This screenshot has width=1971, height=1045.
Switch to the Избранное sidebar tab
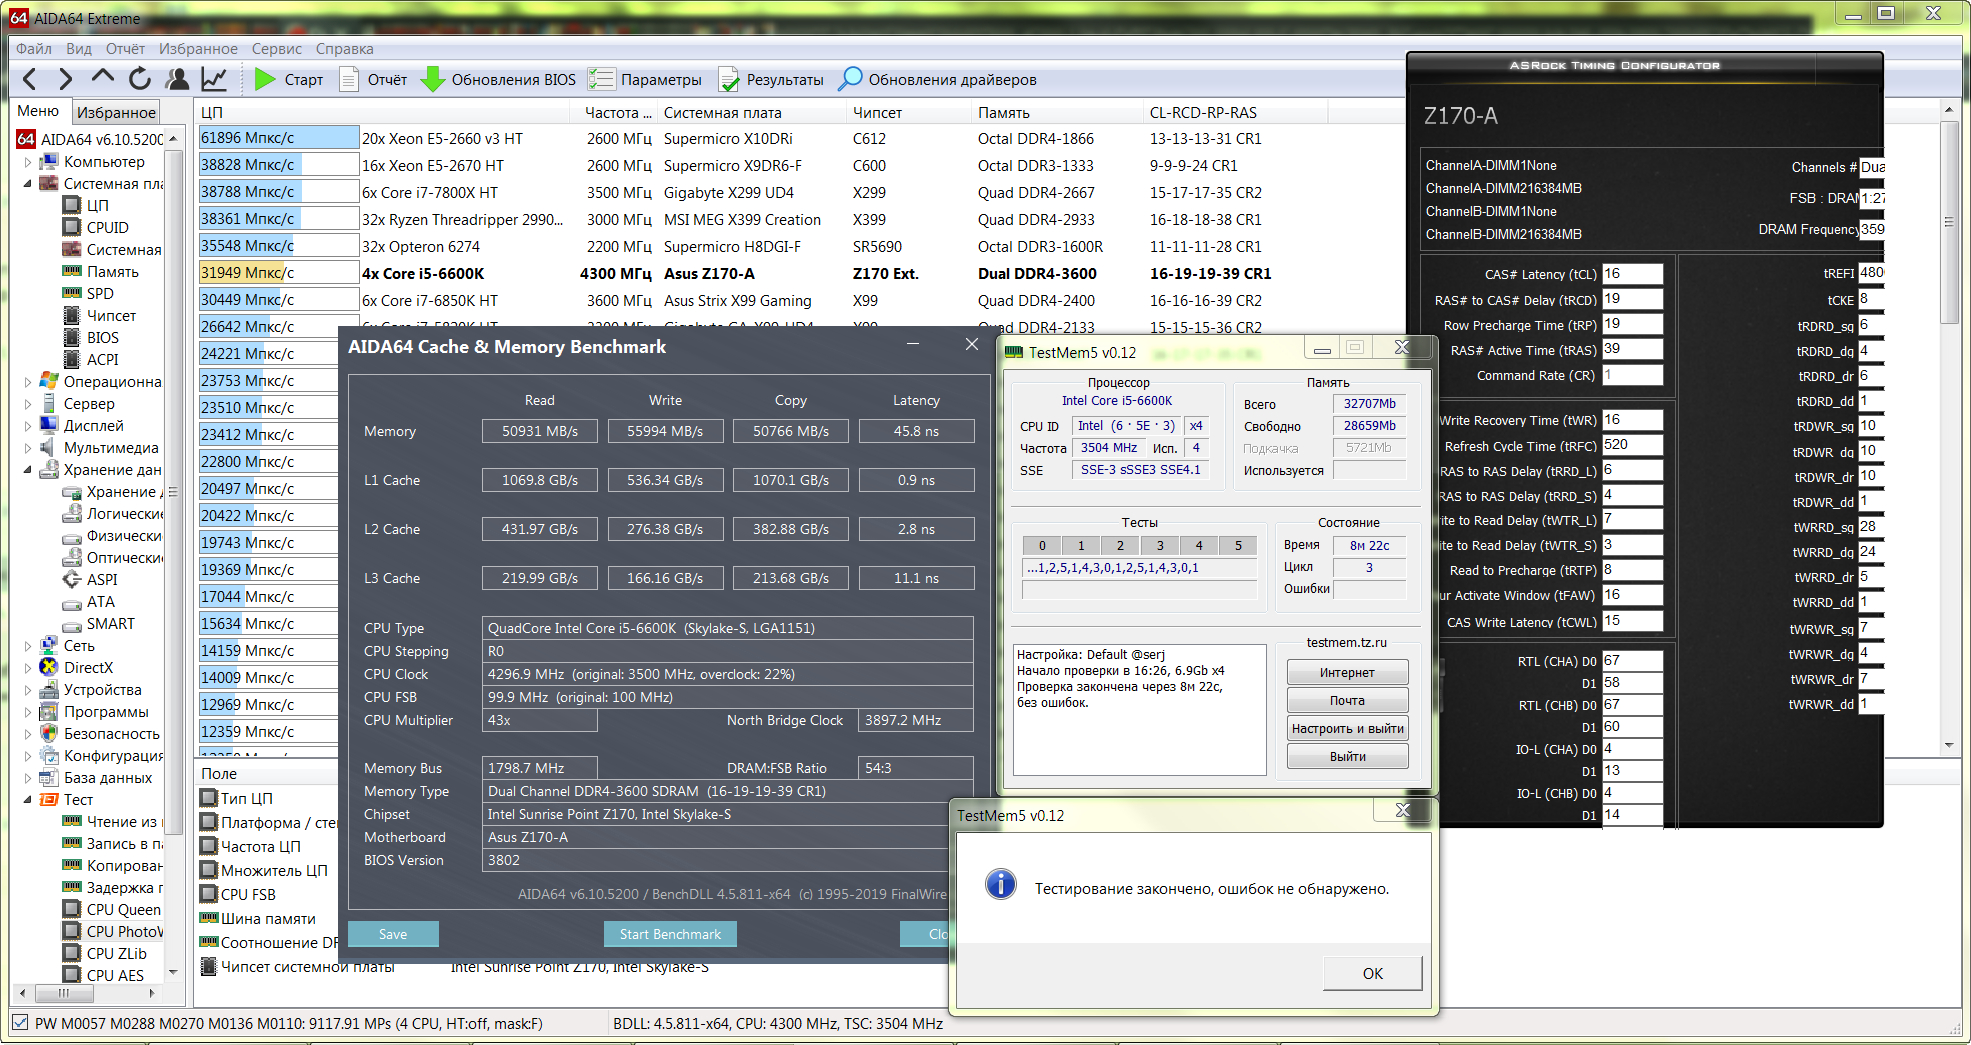116,112
